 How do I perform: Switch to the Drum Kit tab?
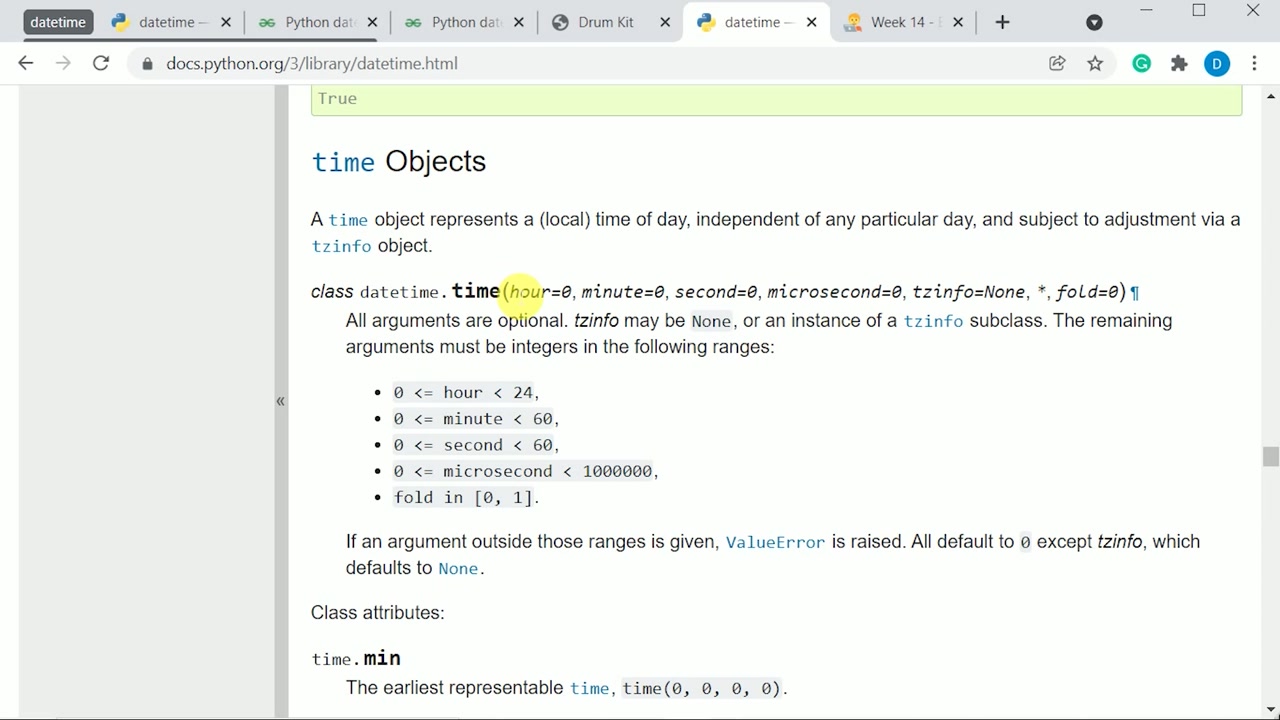[605, 22]
